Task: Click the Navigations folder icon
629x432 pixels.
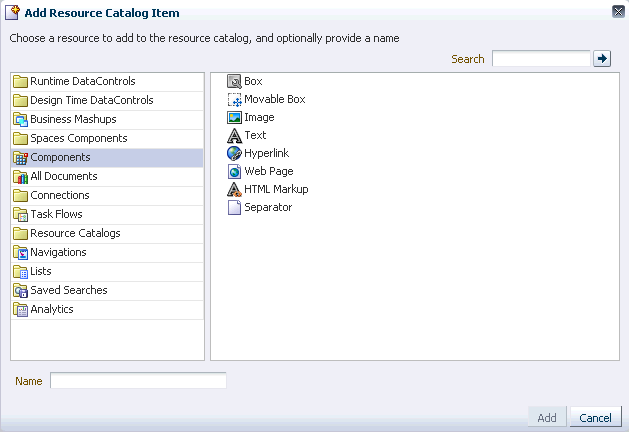Action: point(20,253)
